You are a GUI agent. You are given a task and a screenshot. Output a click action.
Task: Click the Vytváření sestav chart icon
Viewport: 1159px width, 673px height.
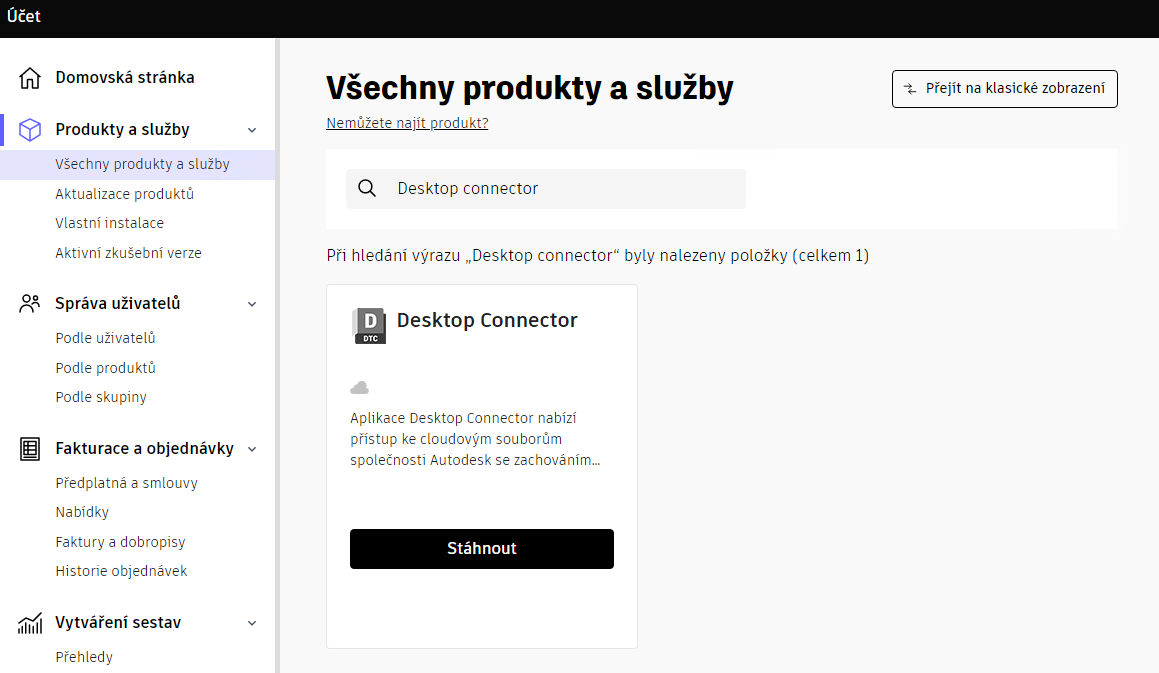click(30, 623)
